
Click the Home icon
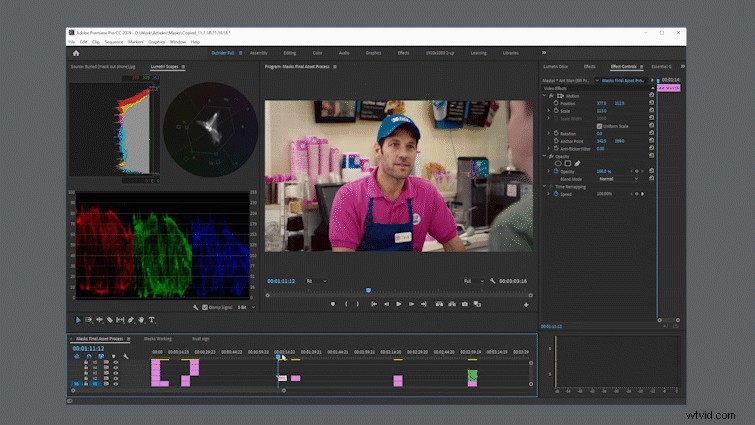[76, 53]
